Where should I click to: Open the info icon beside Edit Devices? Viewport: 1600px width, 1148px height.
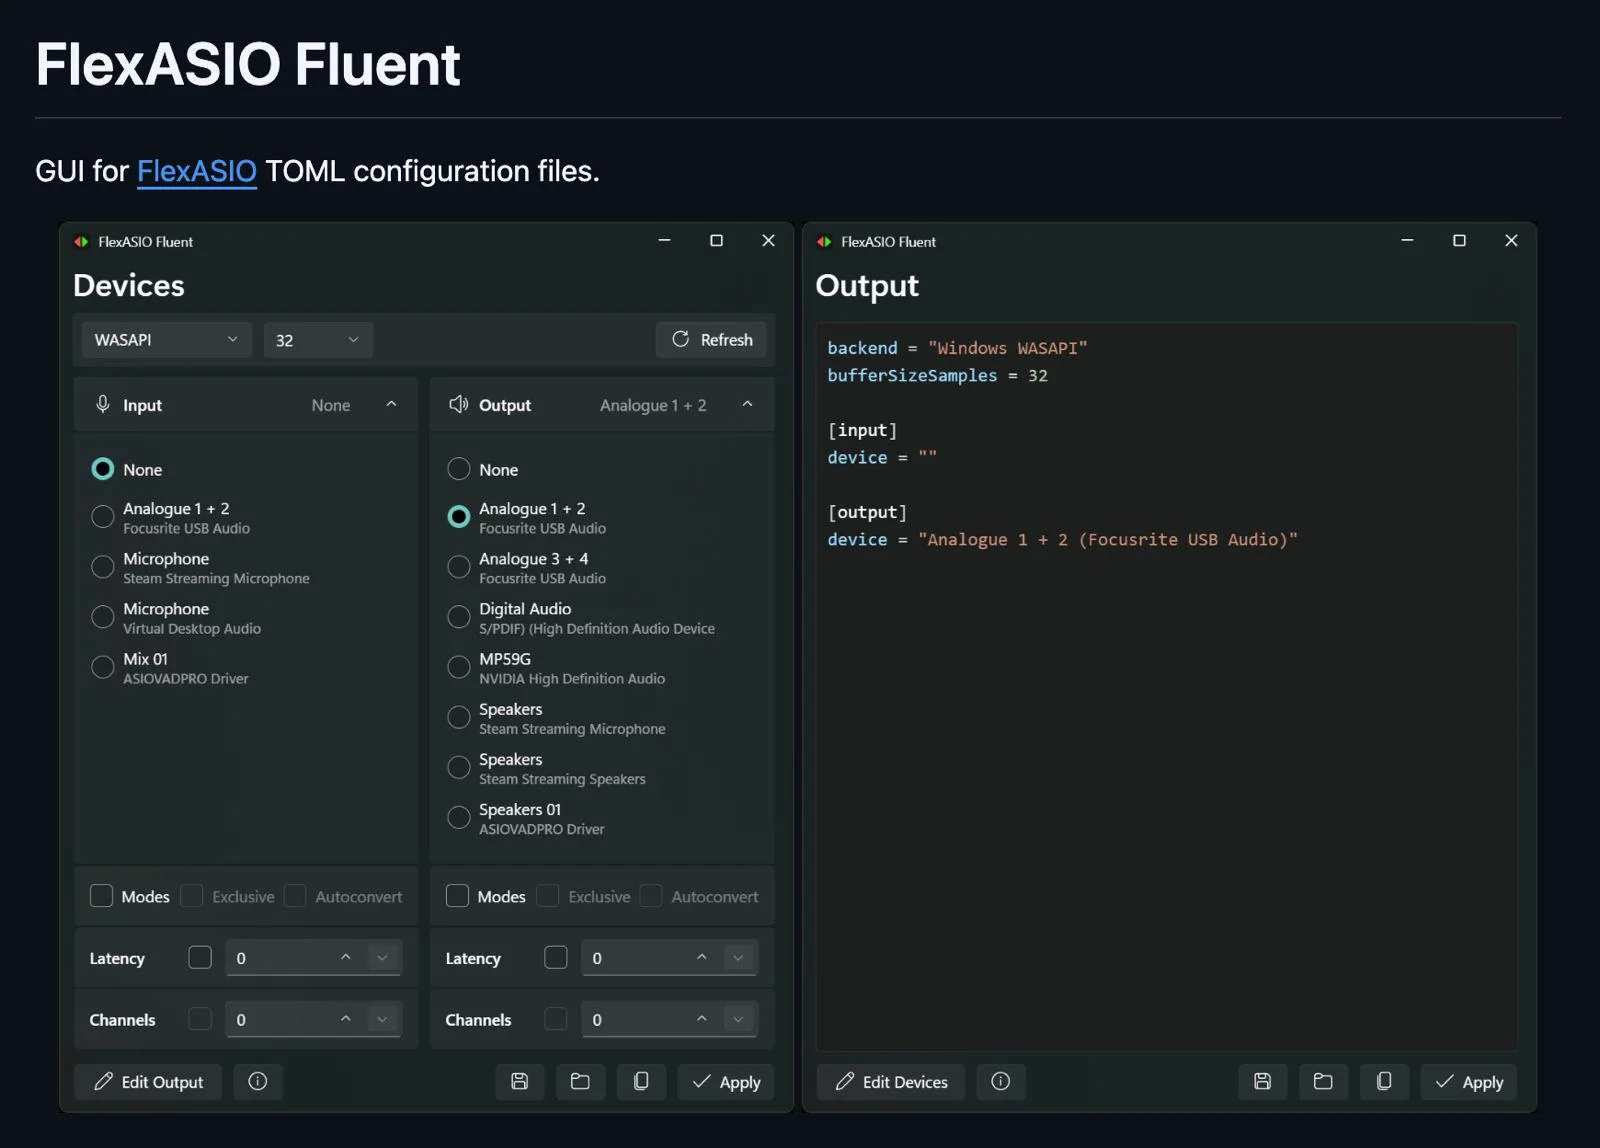pos(1000,1081)
